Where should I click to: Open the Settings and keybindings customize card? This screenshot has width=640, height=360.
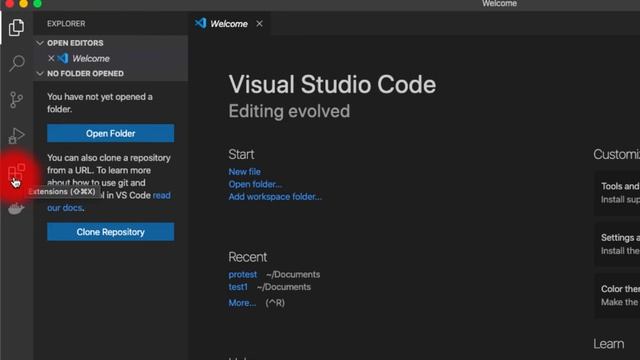pyautogui.click(x=617, y=244)
